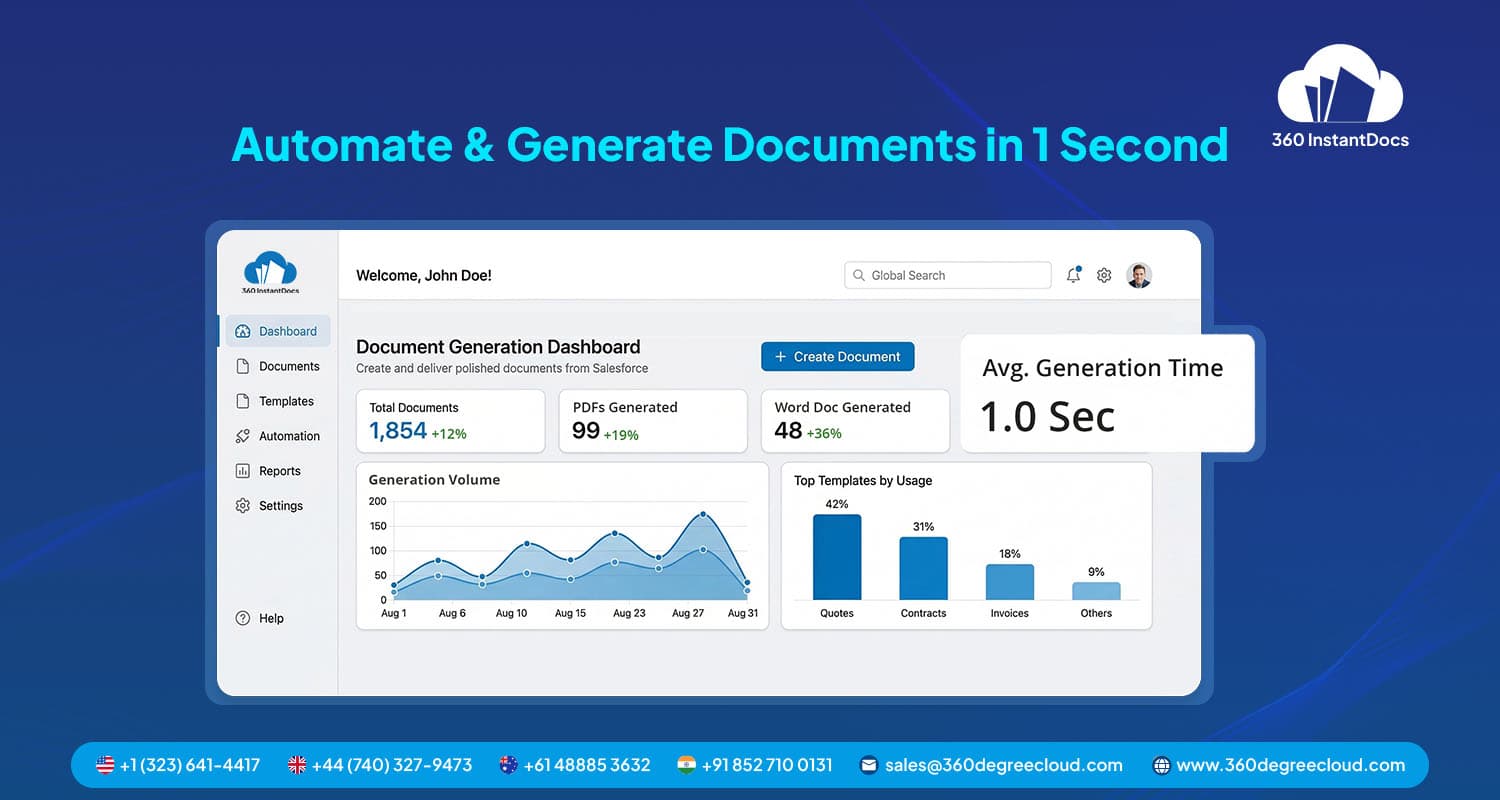The height and width of the screenshot is (800, 1500).
Task: Open the Documents sidebar item
Action: pos(277,366)
